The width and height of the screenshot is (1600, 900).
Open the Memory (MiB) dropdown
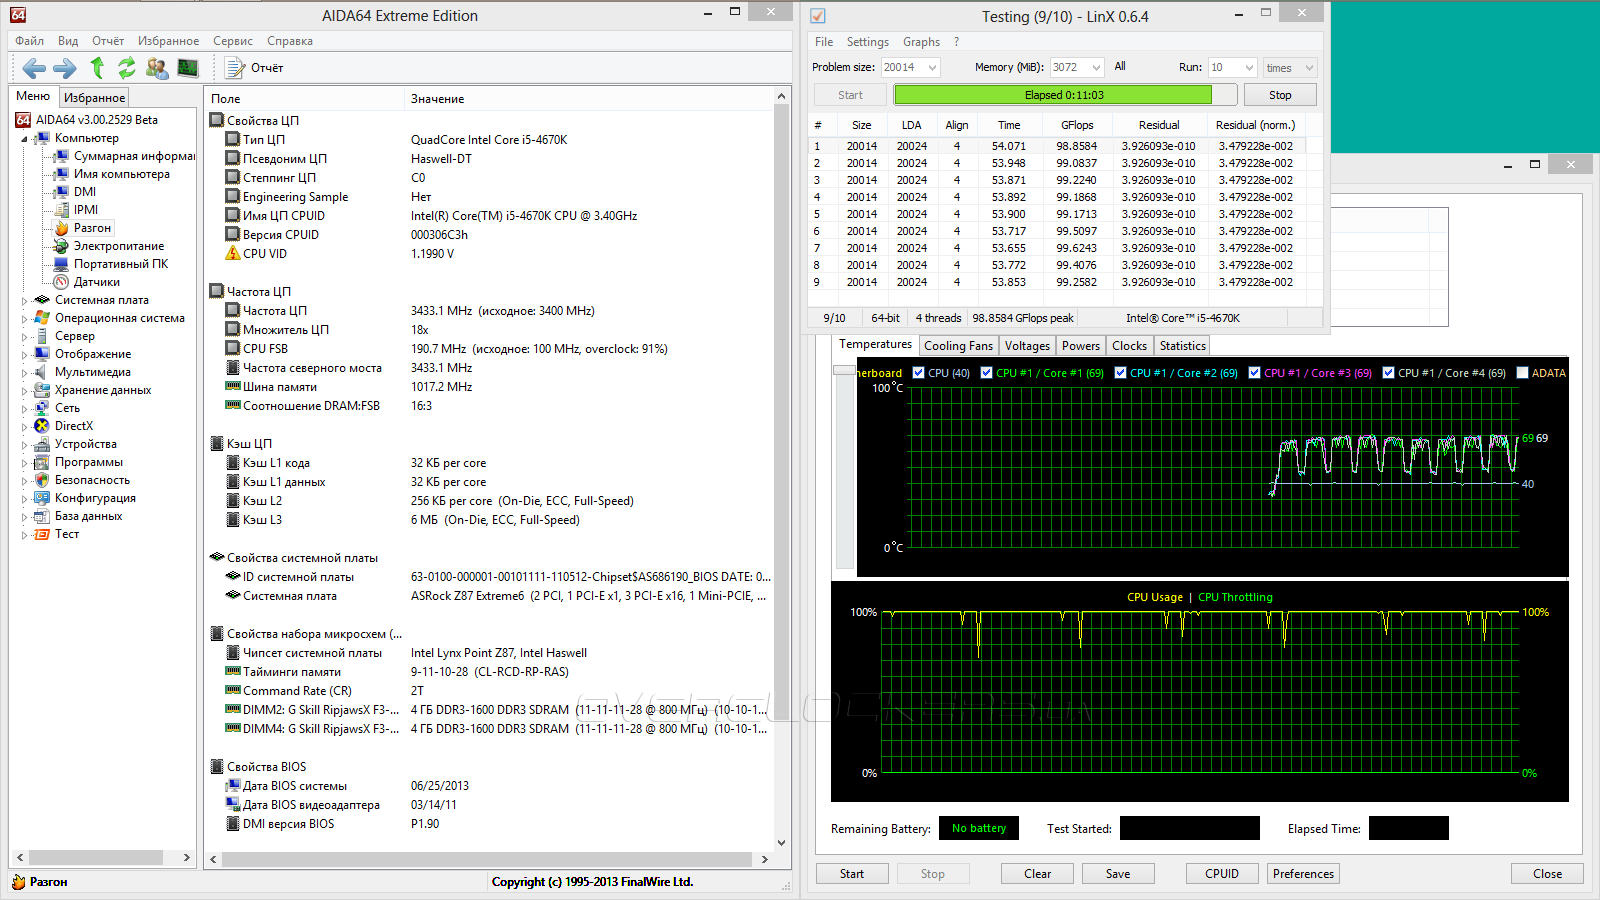pyautogui.click(x=1096, y=68)
